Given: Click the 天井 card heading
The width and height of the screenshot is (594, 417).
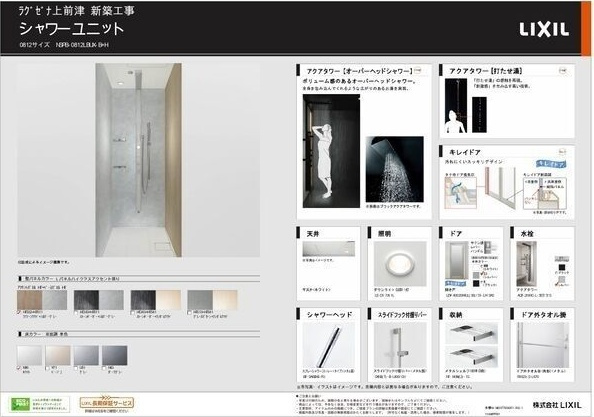Looking at the screenshot, I should [x=313, y=234].
